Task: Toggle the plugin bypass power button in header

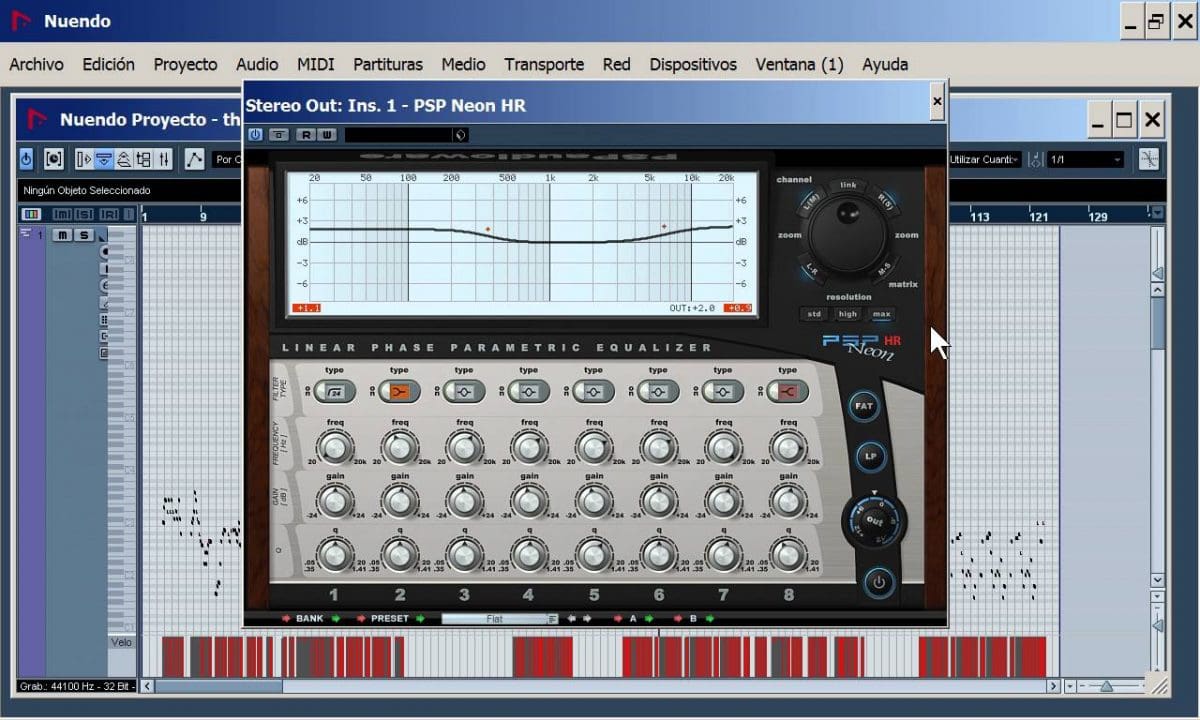Action: [255, 135]
